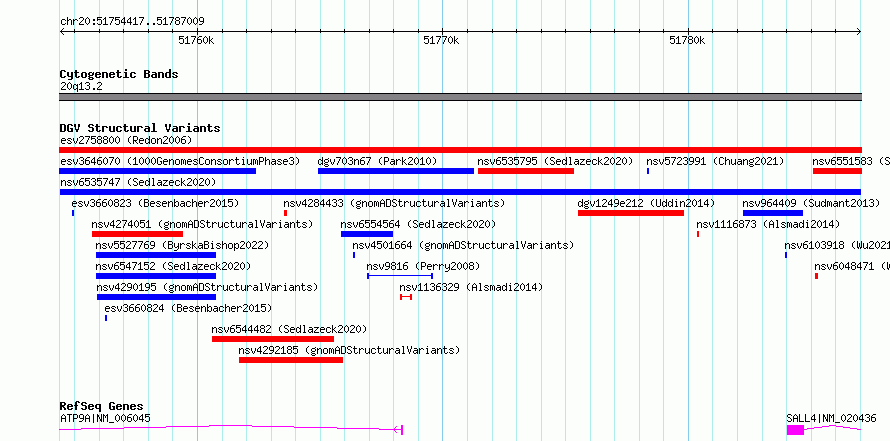Click the red bar under nsv6544482
The width and height of the screenshot is (890, 441).
[273, 339]
